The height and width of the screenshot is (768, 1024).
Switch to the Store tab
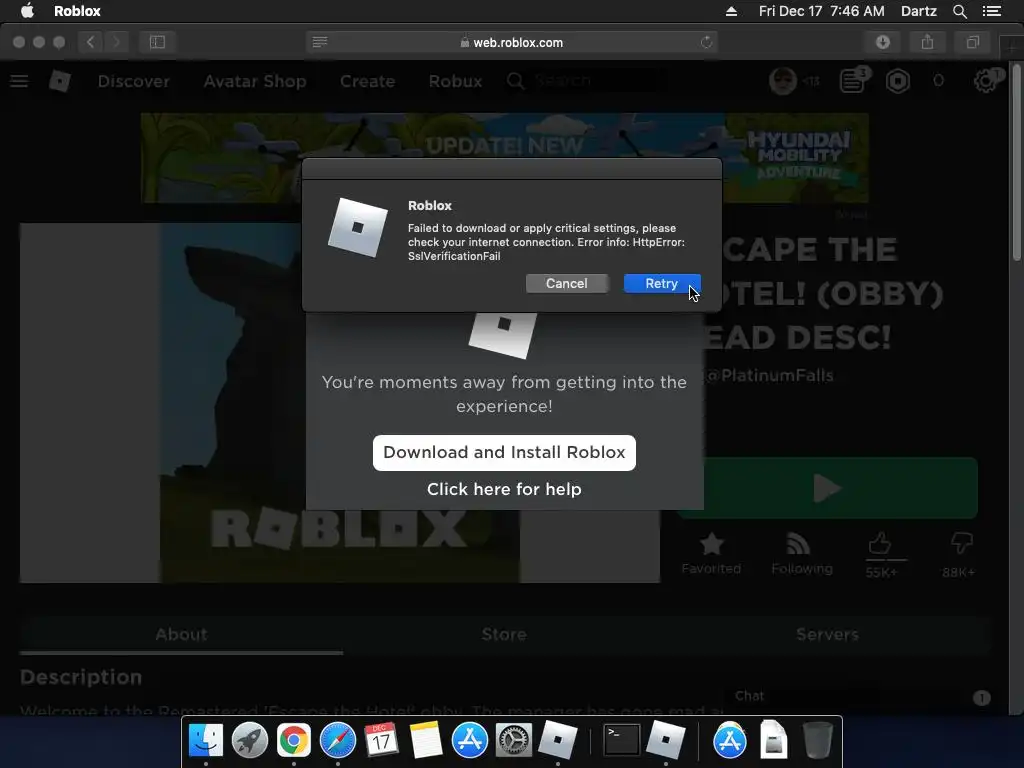pyautogui.click(x=504, y=634)
